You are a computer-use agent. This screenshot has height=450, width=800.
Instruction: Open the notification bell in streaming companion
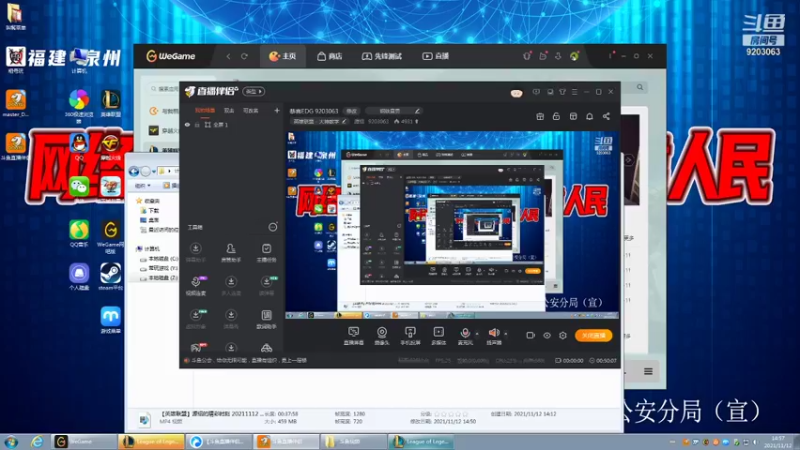pyautogui.click(x=589, y=116)
